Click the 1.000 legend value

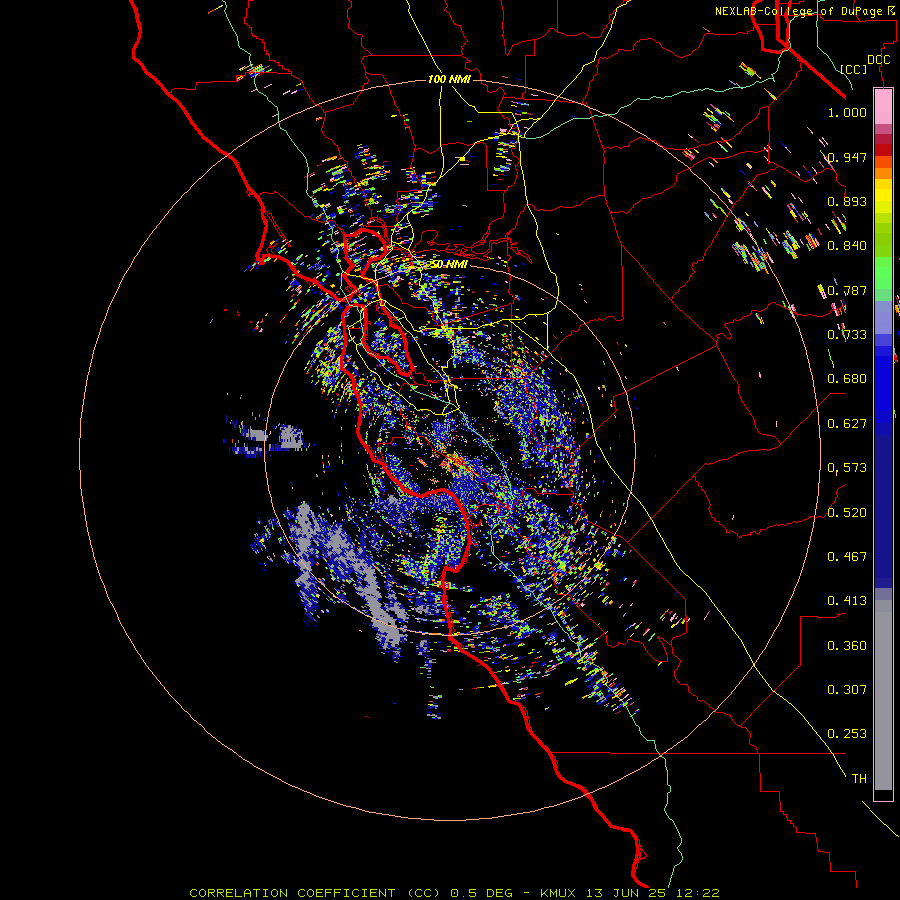pos(847,112)
